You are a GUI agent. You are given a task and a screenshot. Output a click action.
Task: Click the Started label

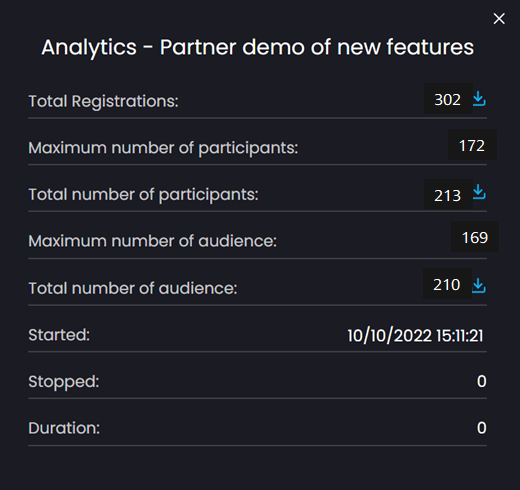pyautogui.click(x=59, y=335)
